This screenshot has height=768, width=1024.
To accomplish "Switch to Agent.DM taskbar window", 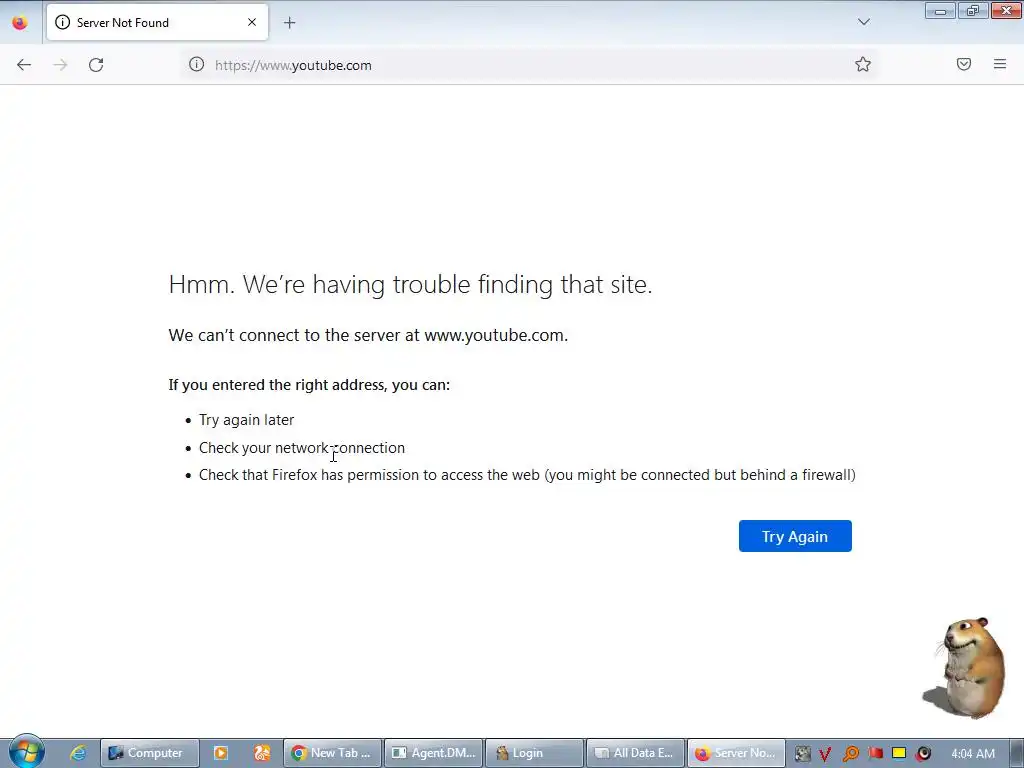I will [434, 753].
